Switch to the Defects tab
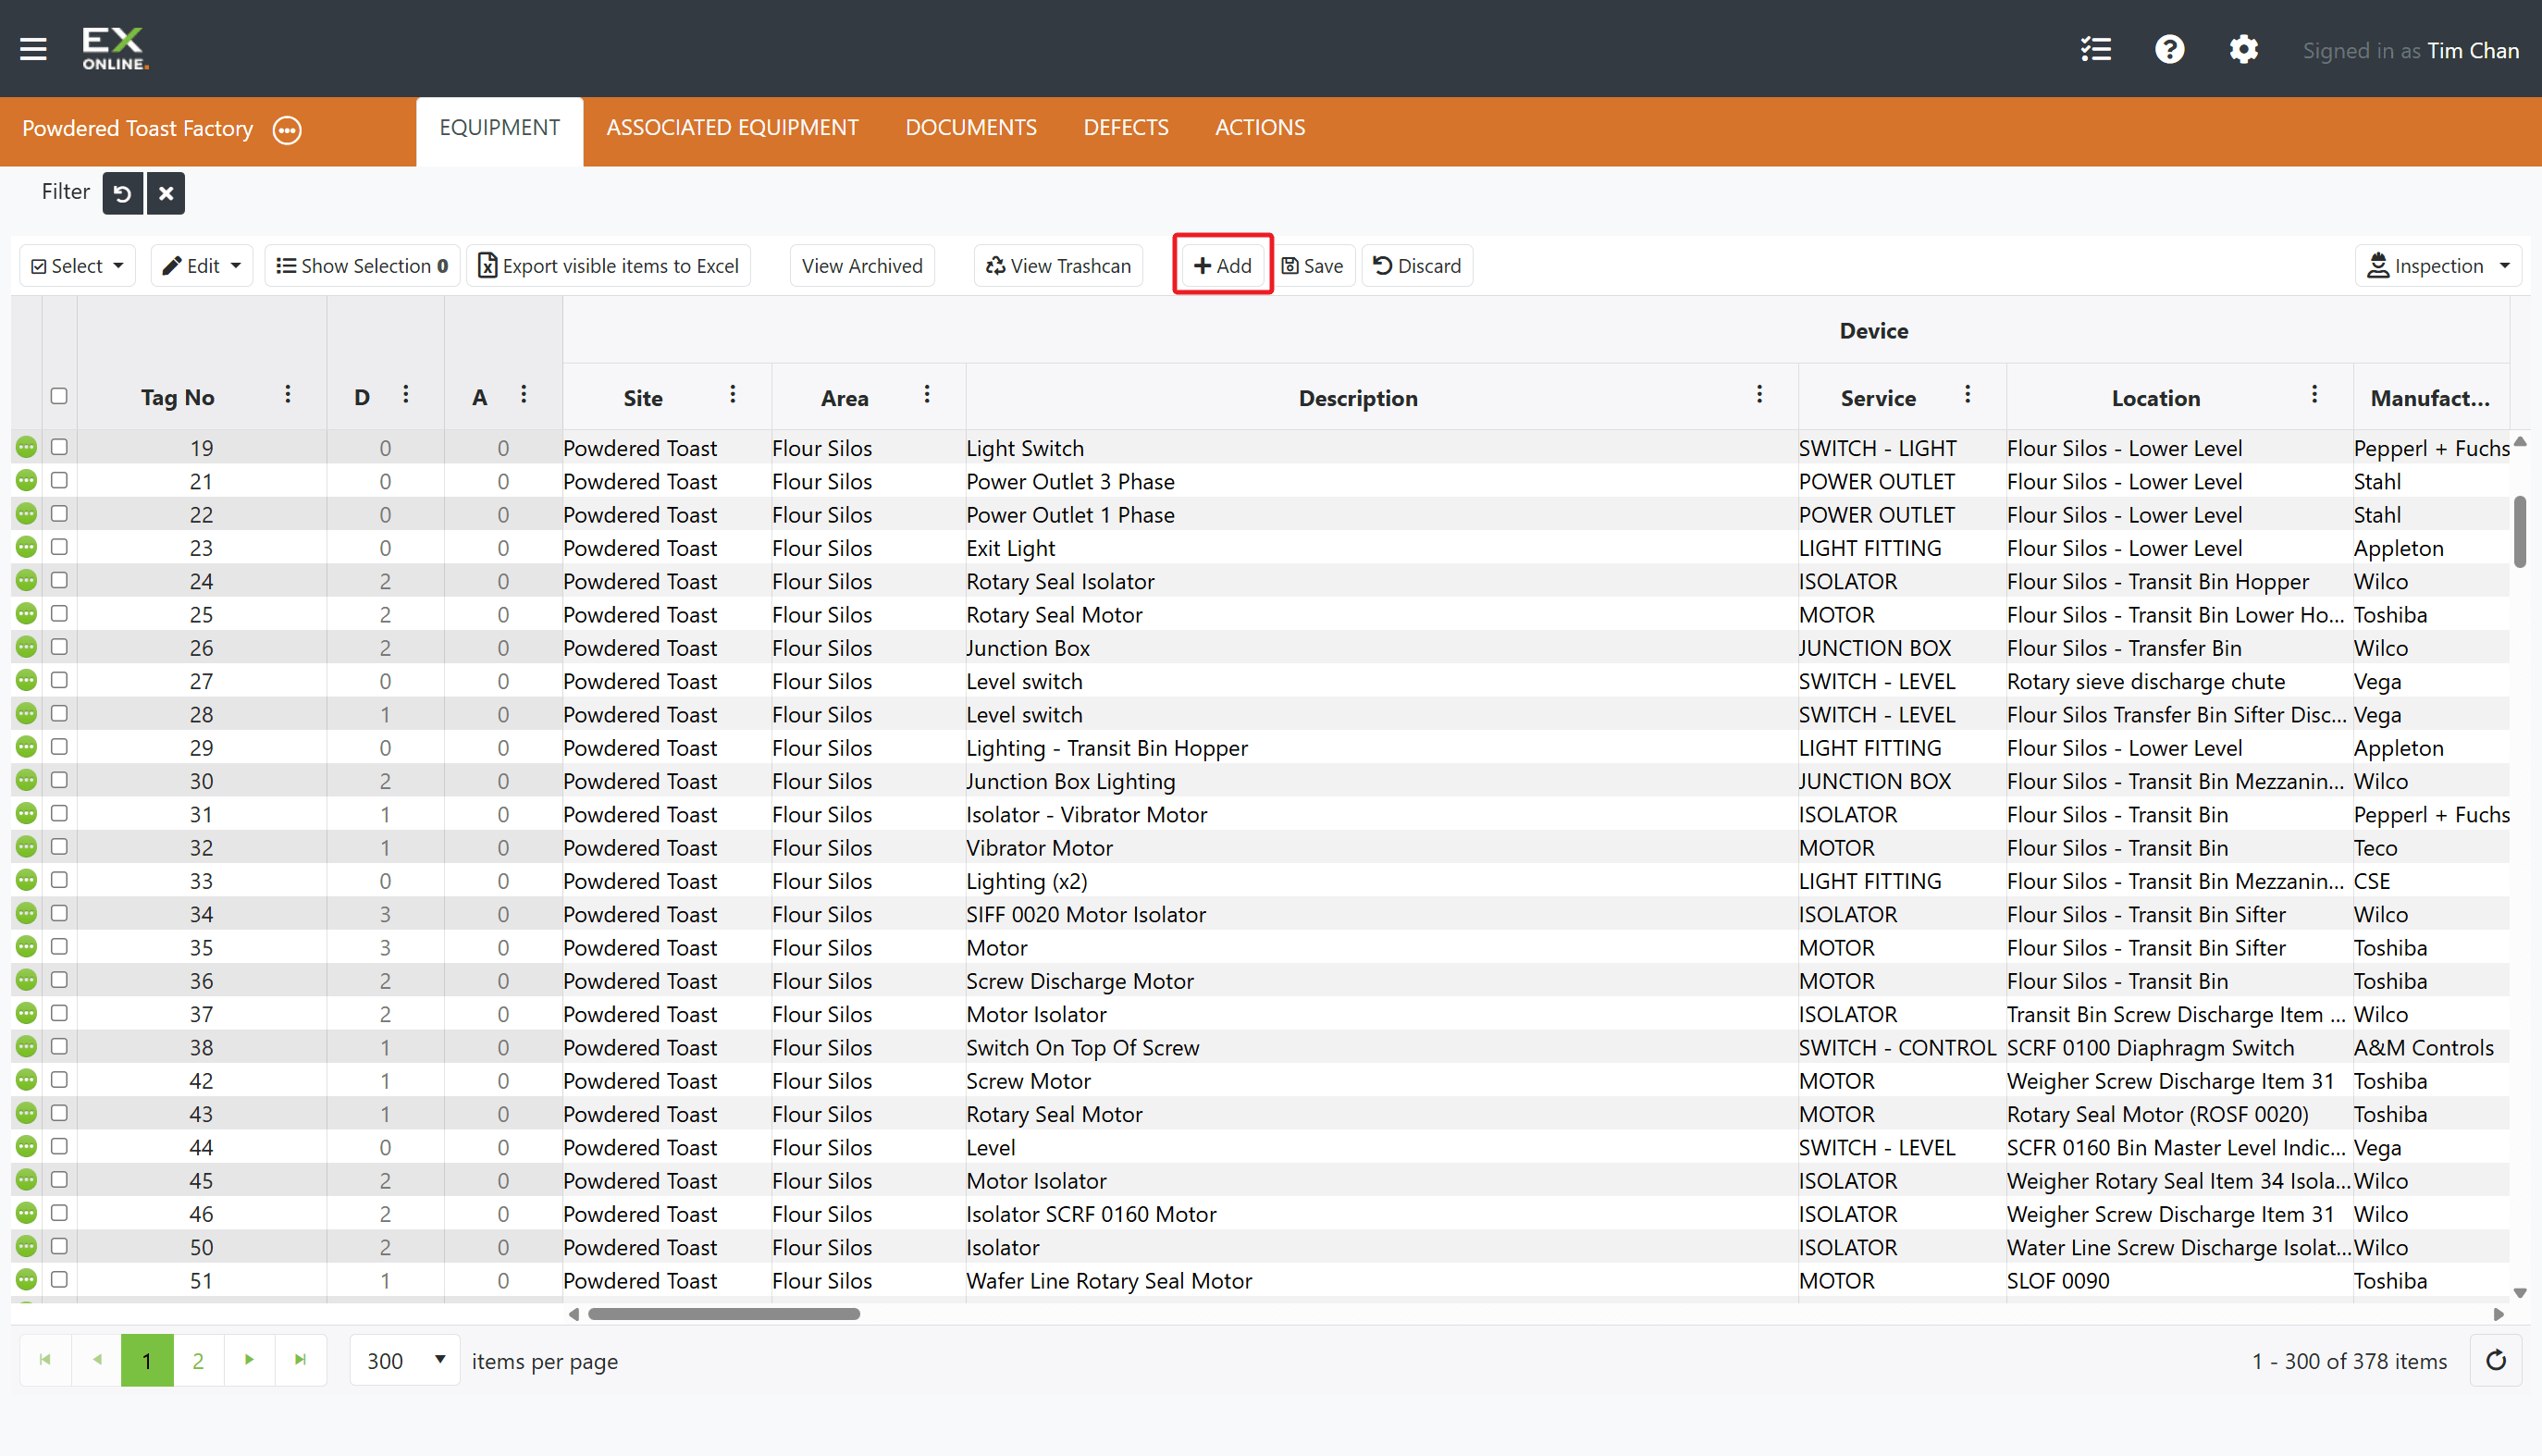Screen dimensions: 2542x1456 tap(1125, 128)
